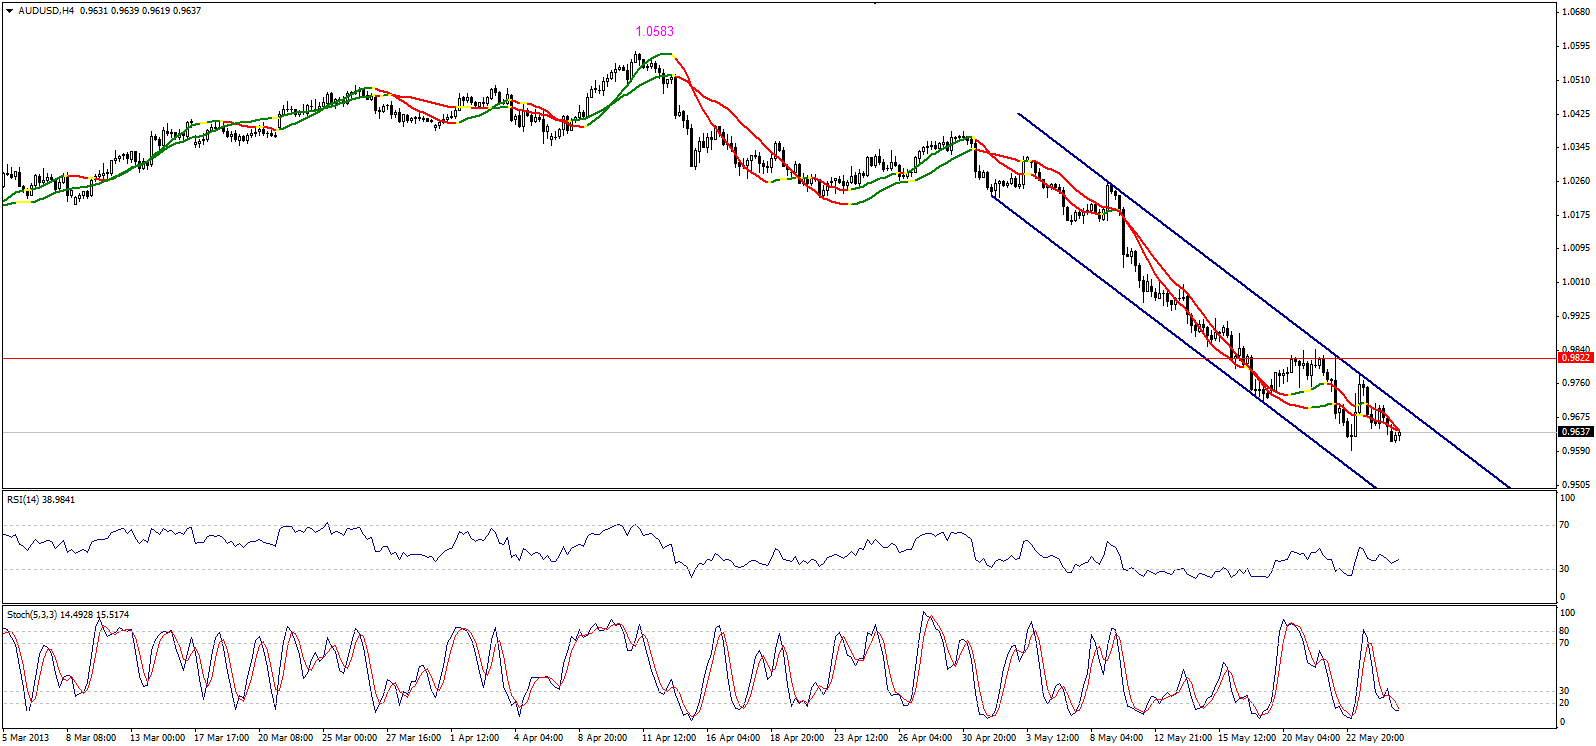Select the 22 May 20:00 time label

(1375, 738)
